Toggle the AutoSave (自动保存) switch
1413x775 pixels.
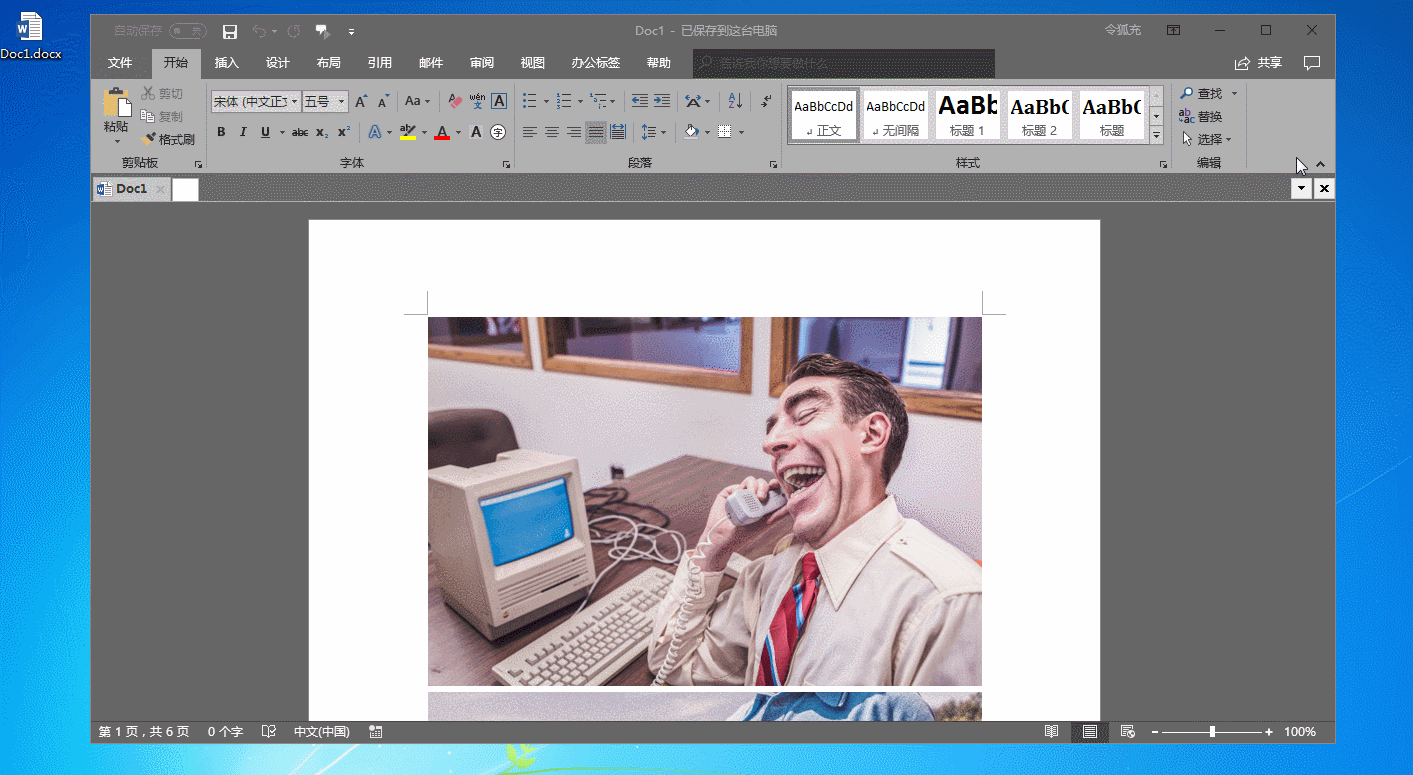[x=187, y=31]
